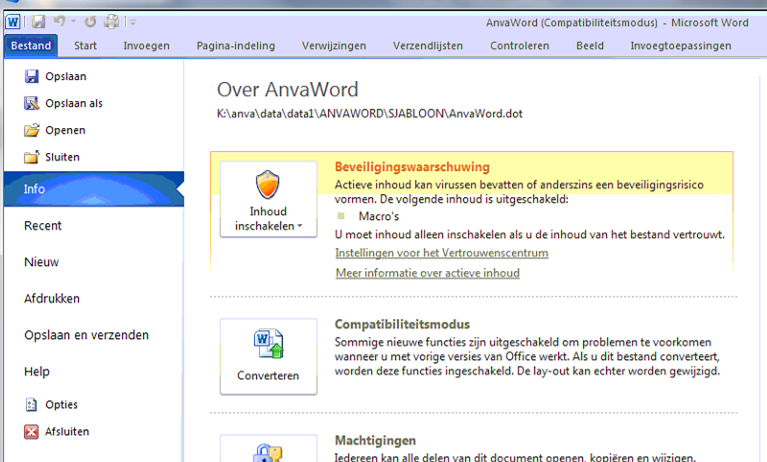
Task: Switch to the Start tab
Action: [x=85, y=46]
